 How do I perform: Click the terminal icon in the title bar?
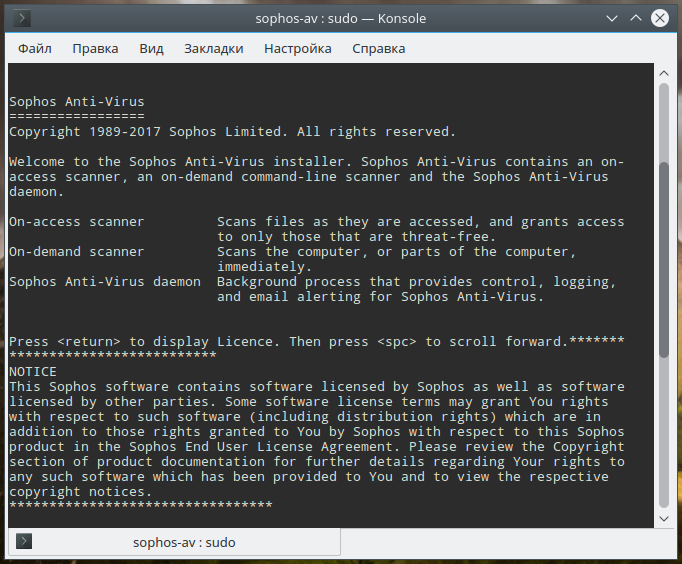(22, 19)
